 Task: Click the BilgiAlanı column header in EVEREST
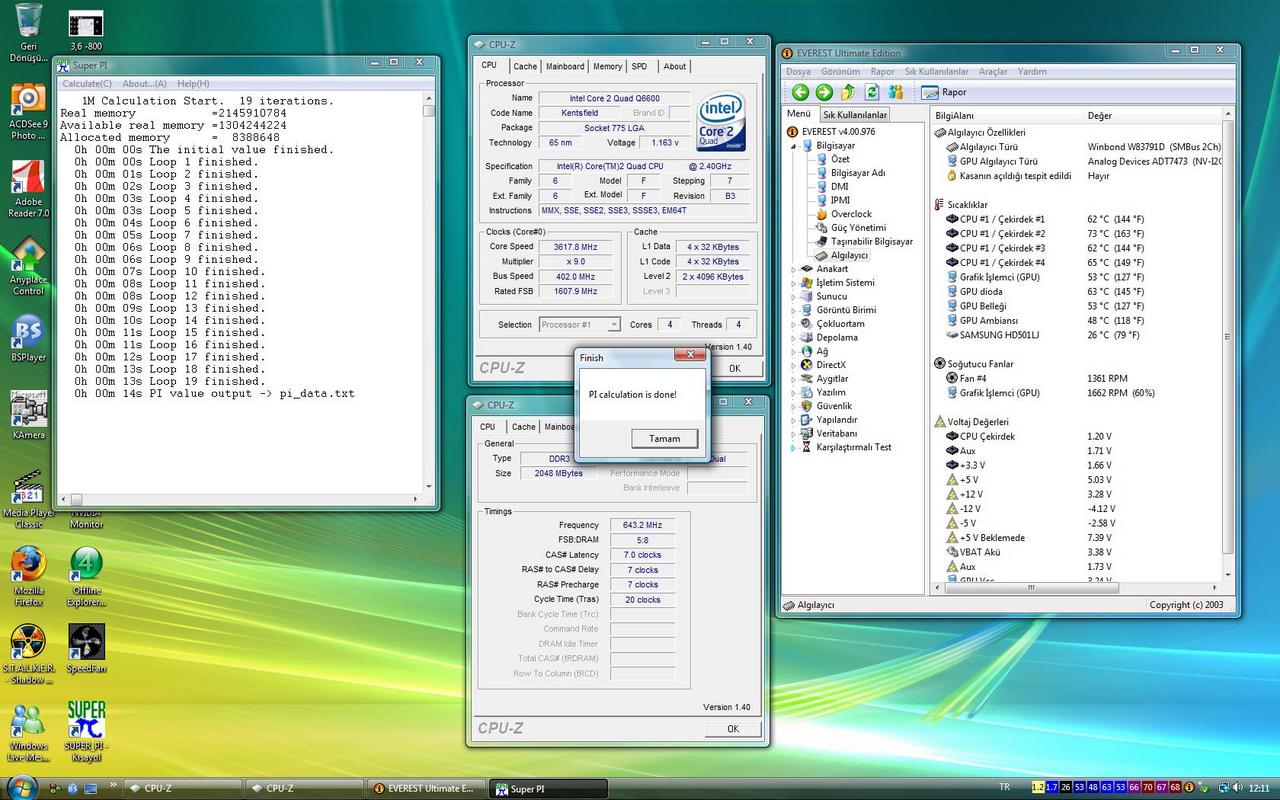tap(1008, 115)
